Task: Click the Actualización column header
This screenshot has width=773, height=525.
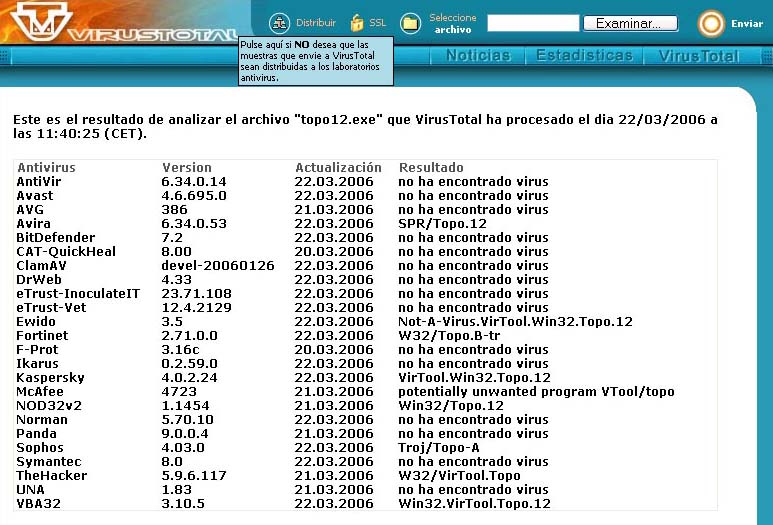Action: [338, 168]
